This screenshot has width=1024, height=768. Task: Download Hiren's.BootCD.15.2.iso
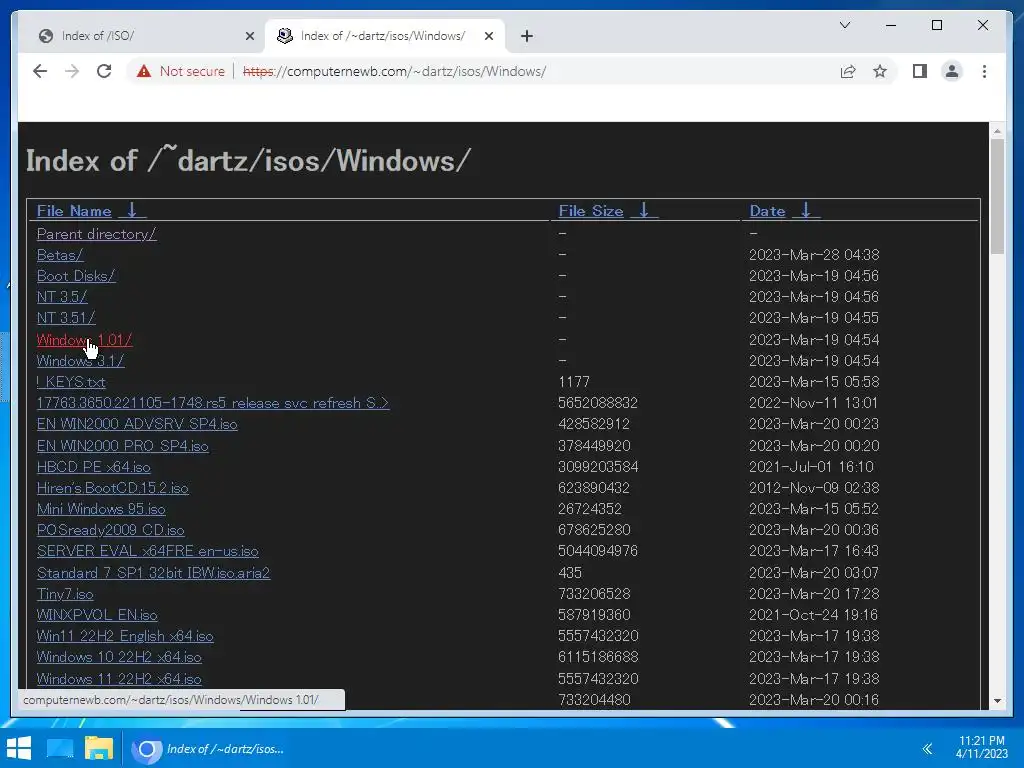(x=112, y=488)
